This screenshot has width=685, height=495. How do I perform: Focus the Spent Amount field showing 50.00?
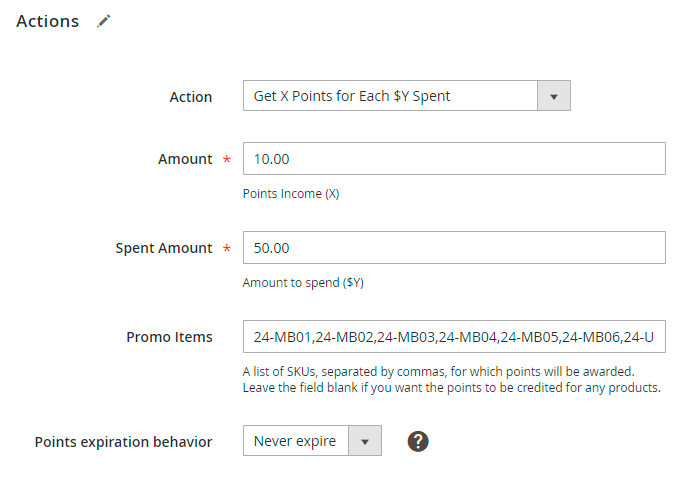click(x=453, y=248)
